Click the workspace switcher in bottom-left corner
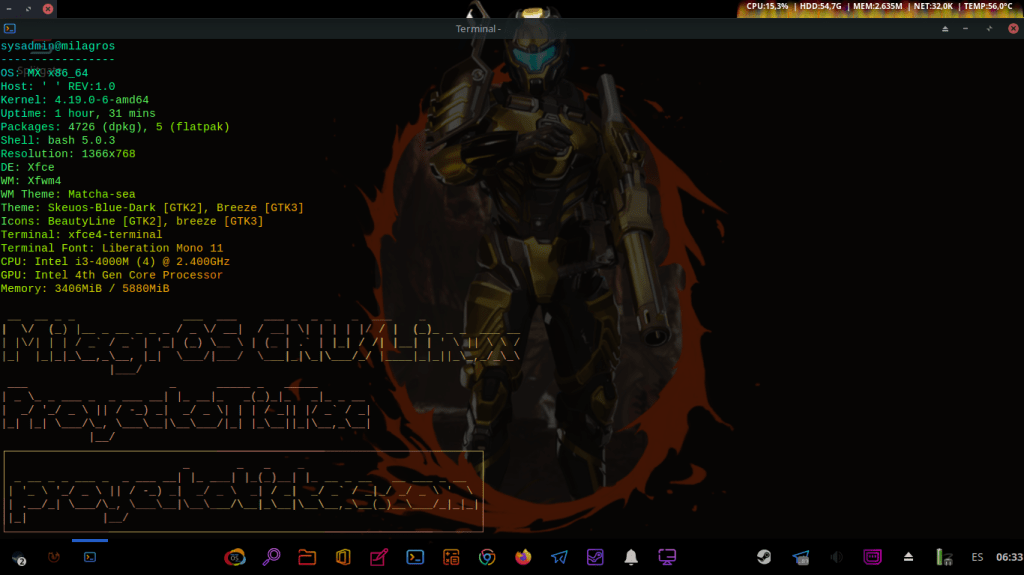 [18, 557]
